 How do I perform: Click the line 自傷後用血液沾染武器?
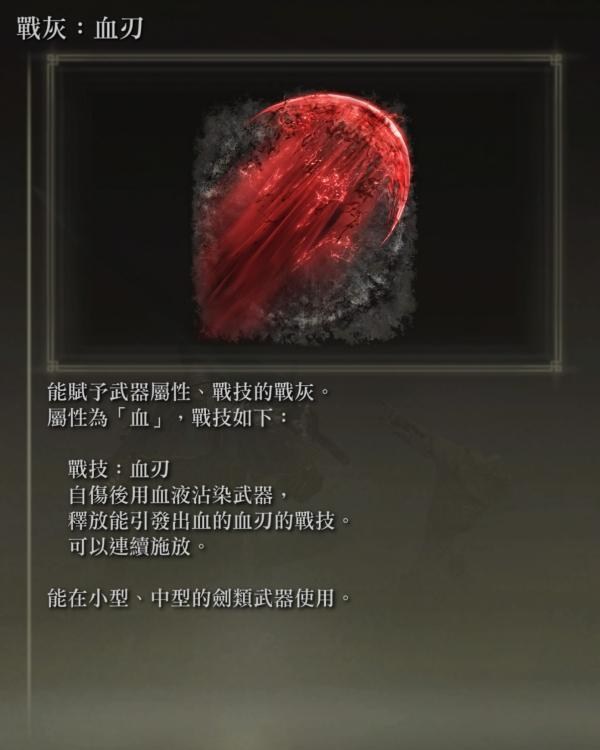178,495
